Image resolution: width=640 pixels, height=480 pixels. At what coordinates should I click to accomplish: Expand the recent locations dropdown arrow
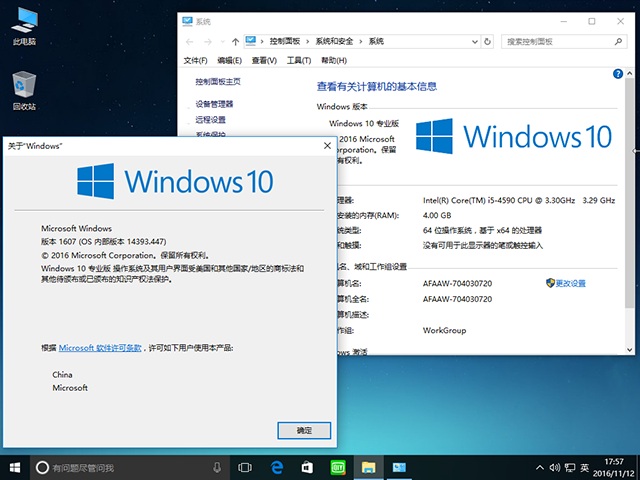pos(222,42)
